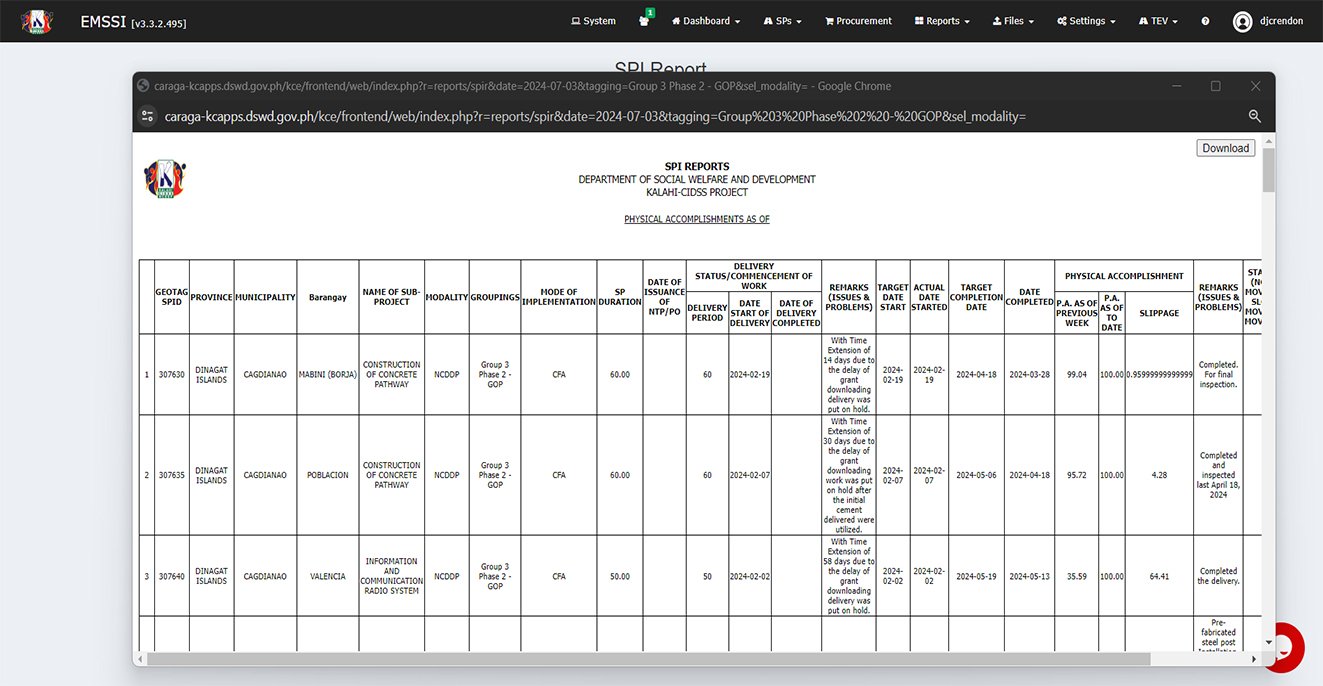The height and width of the screenshot is (686, 1323).
Task: Open site information icon in address bar
Action: (x=147, y=116)
